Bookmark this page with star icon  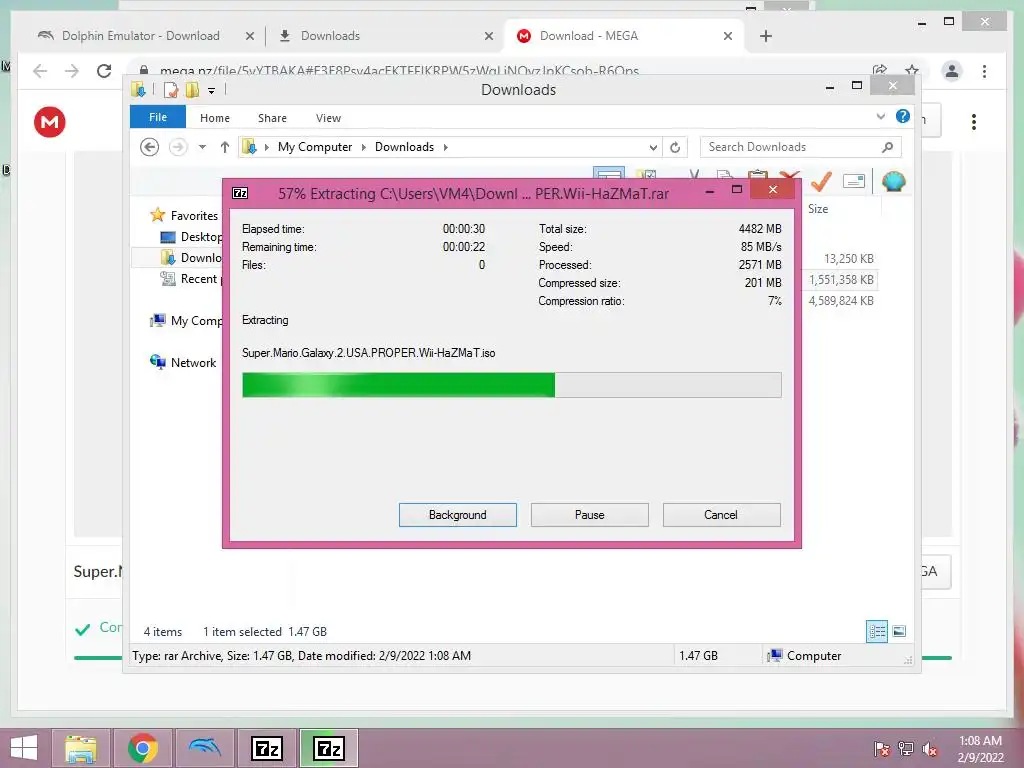click(912, 70)
